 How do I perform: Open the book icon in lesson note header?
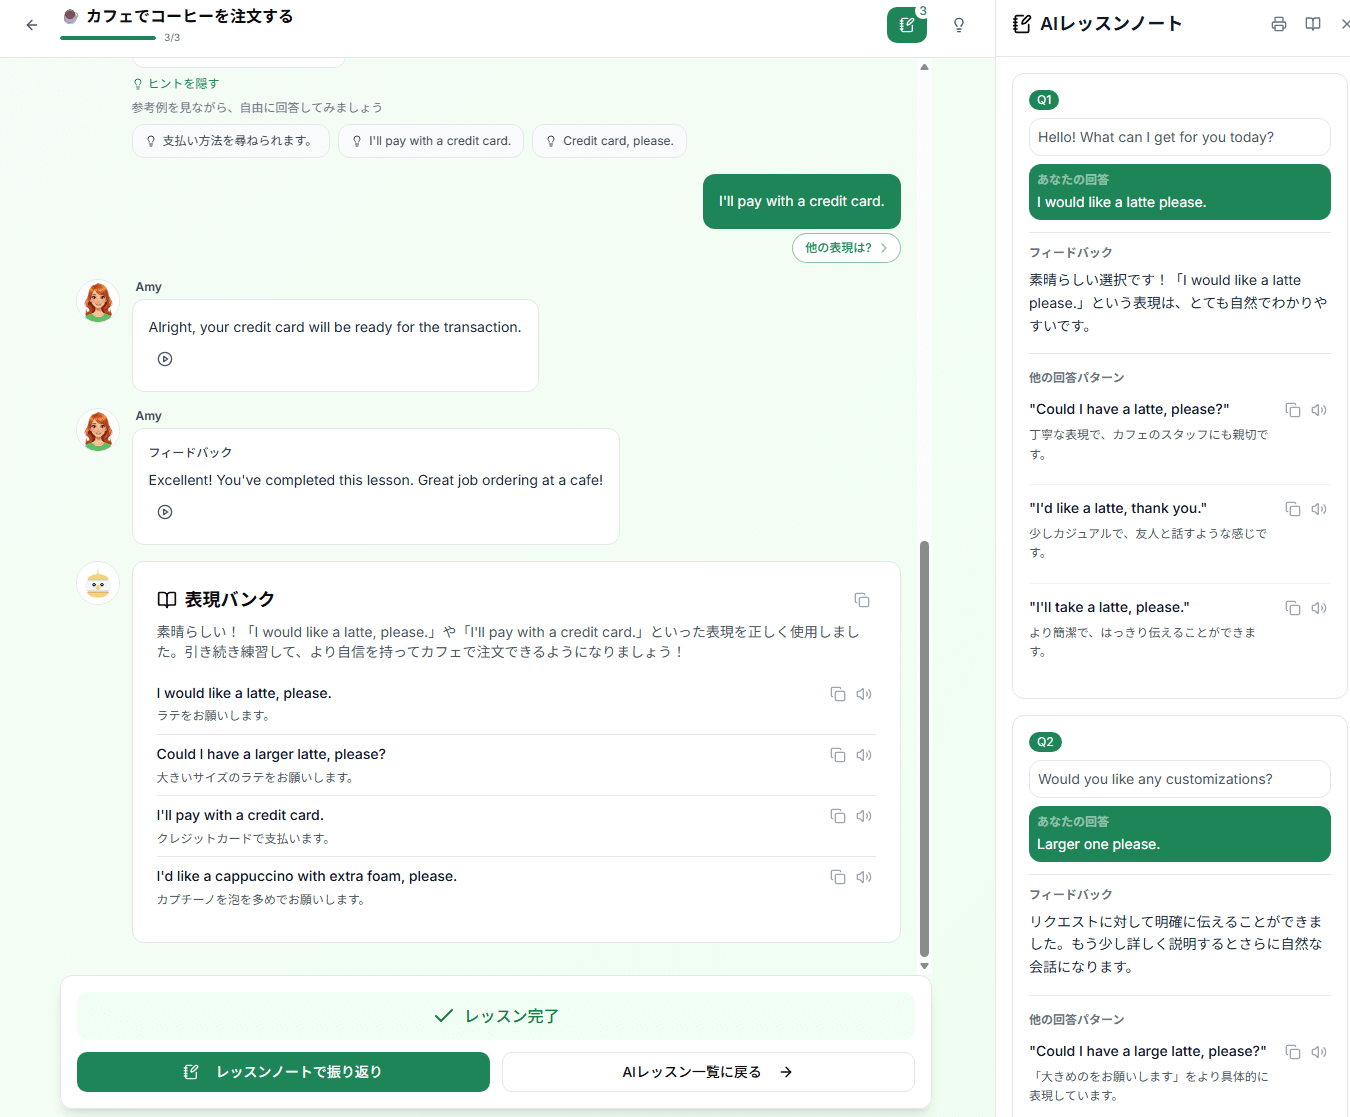1312,24
